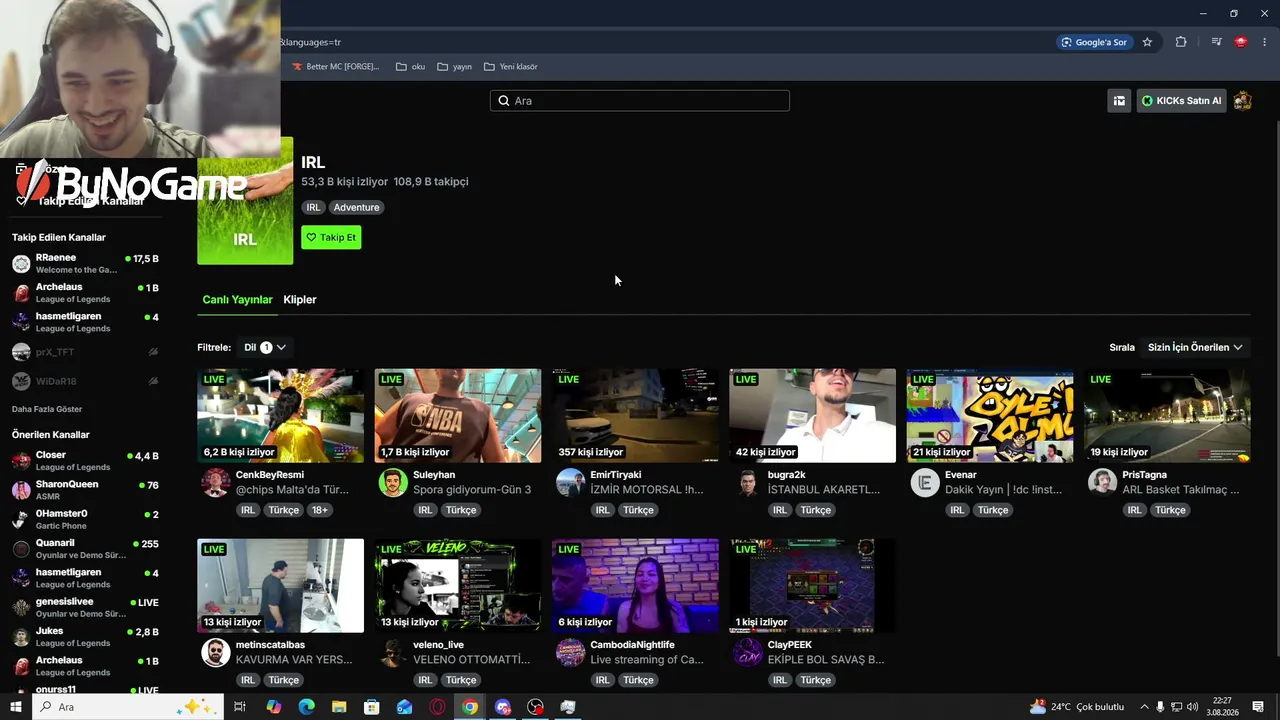Open the Chrome extensions puzzle icon

[x=1181, y=42]
